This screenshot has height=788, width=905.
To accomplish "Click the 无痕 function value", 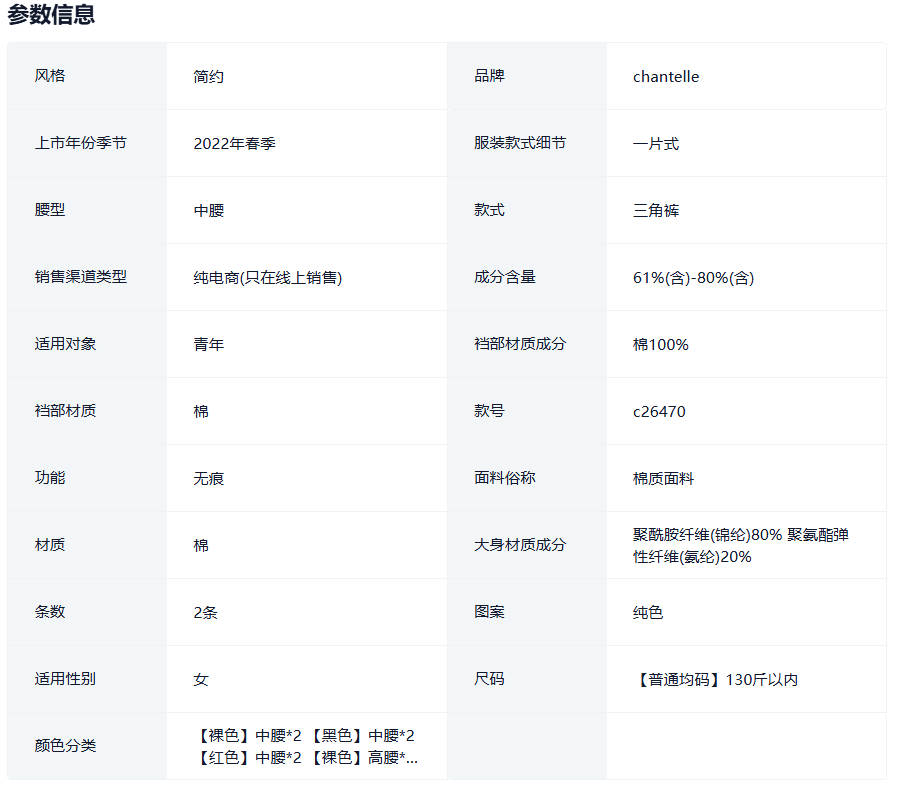I will click(x=209, y=479).
